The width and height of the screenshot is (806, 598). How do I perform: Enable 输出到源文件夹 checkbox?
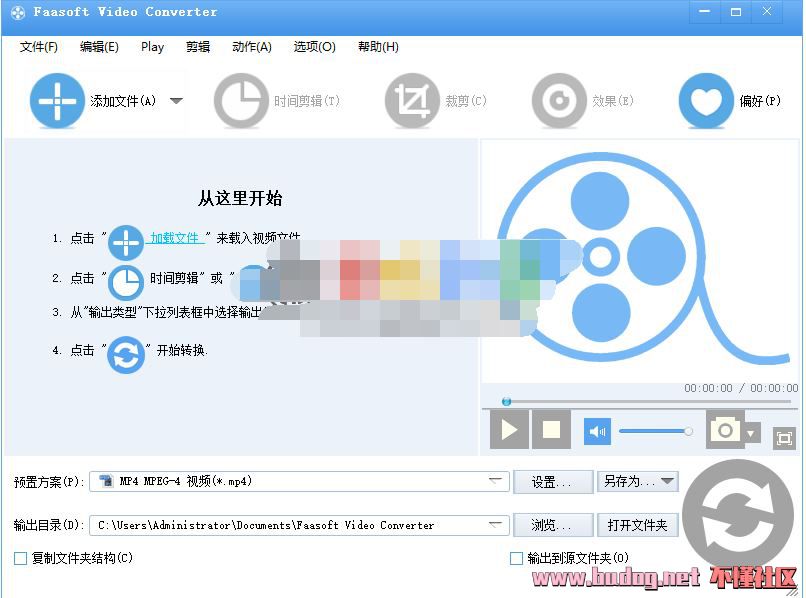[516, 558]
